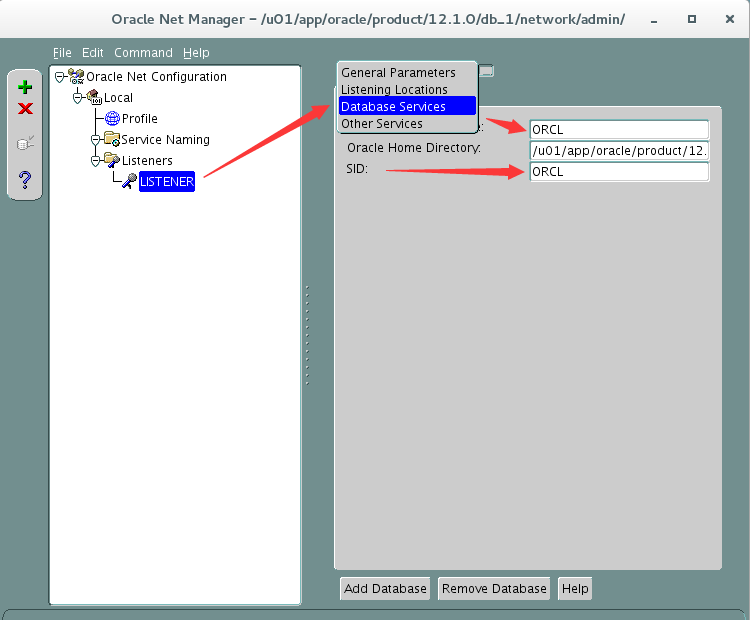Image resolution: width=750 pixels, height=620 pixels.
Task: Expand the Service Naming tree node
Action: click(x=96, y=140)
